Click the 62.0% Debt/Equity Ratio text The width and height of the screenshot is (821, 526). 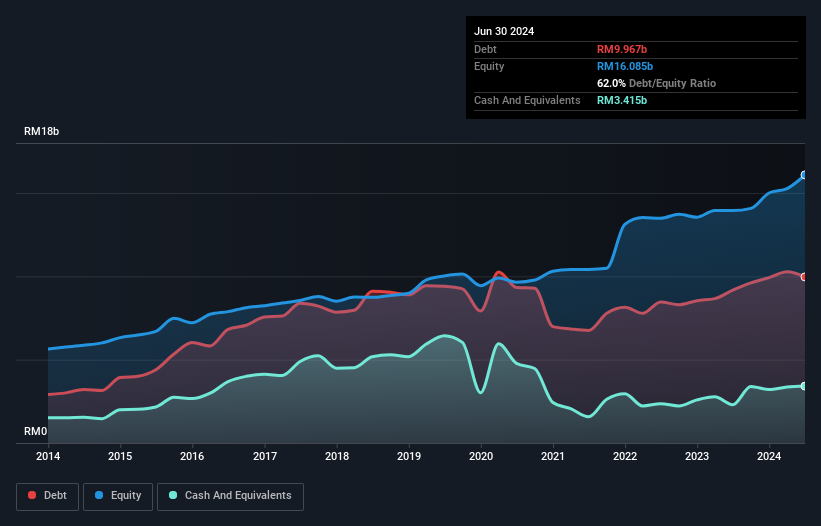click(x=656, y=83)
